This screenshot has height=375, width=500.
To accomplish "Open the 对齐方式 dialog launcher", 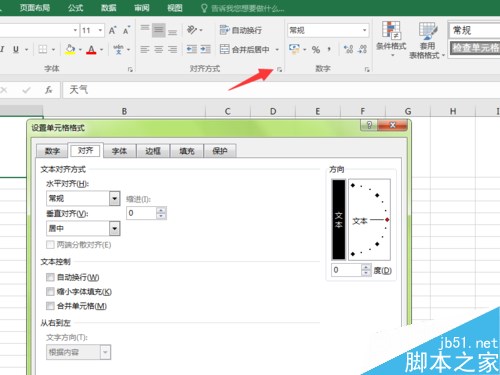I will pyautogui.click(x=279, y=69).
